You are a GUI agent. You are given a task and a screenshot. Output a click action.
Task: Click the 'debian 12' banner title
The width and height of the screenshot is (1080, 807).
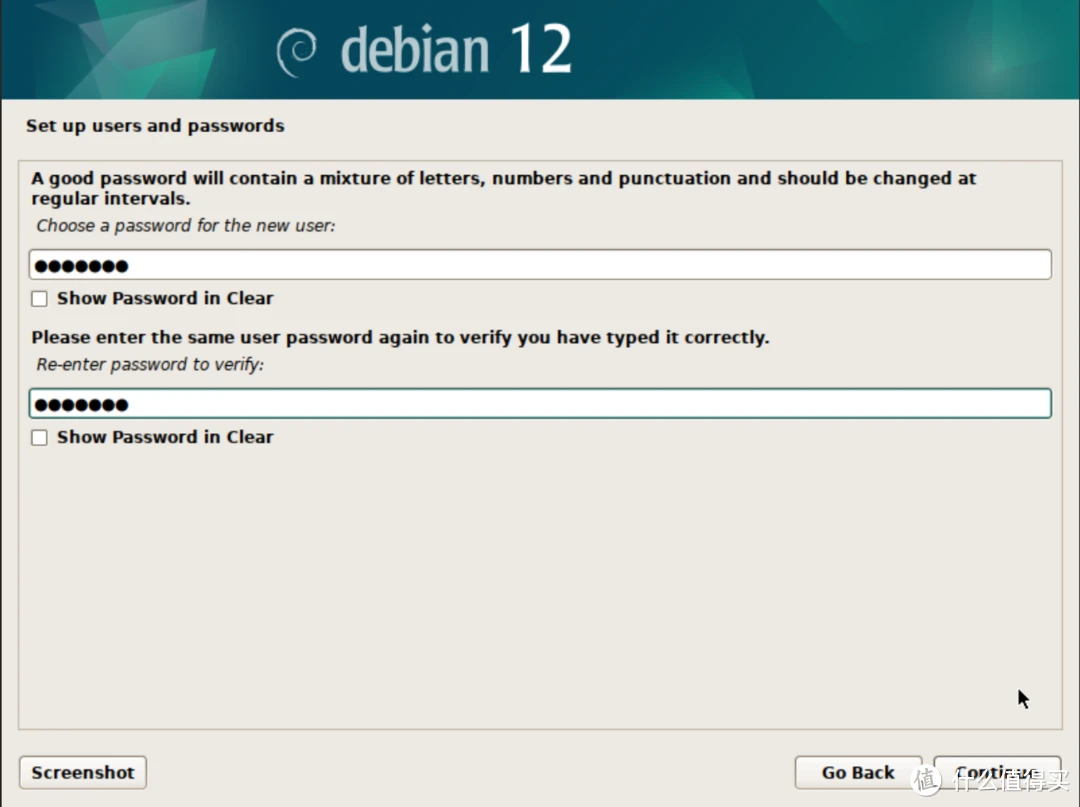tap(455, 50)
